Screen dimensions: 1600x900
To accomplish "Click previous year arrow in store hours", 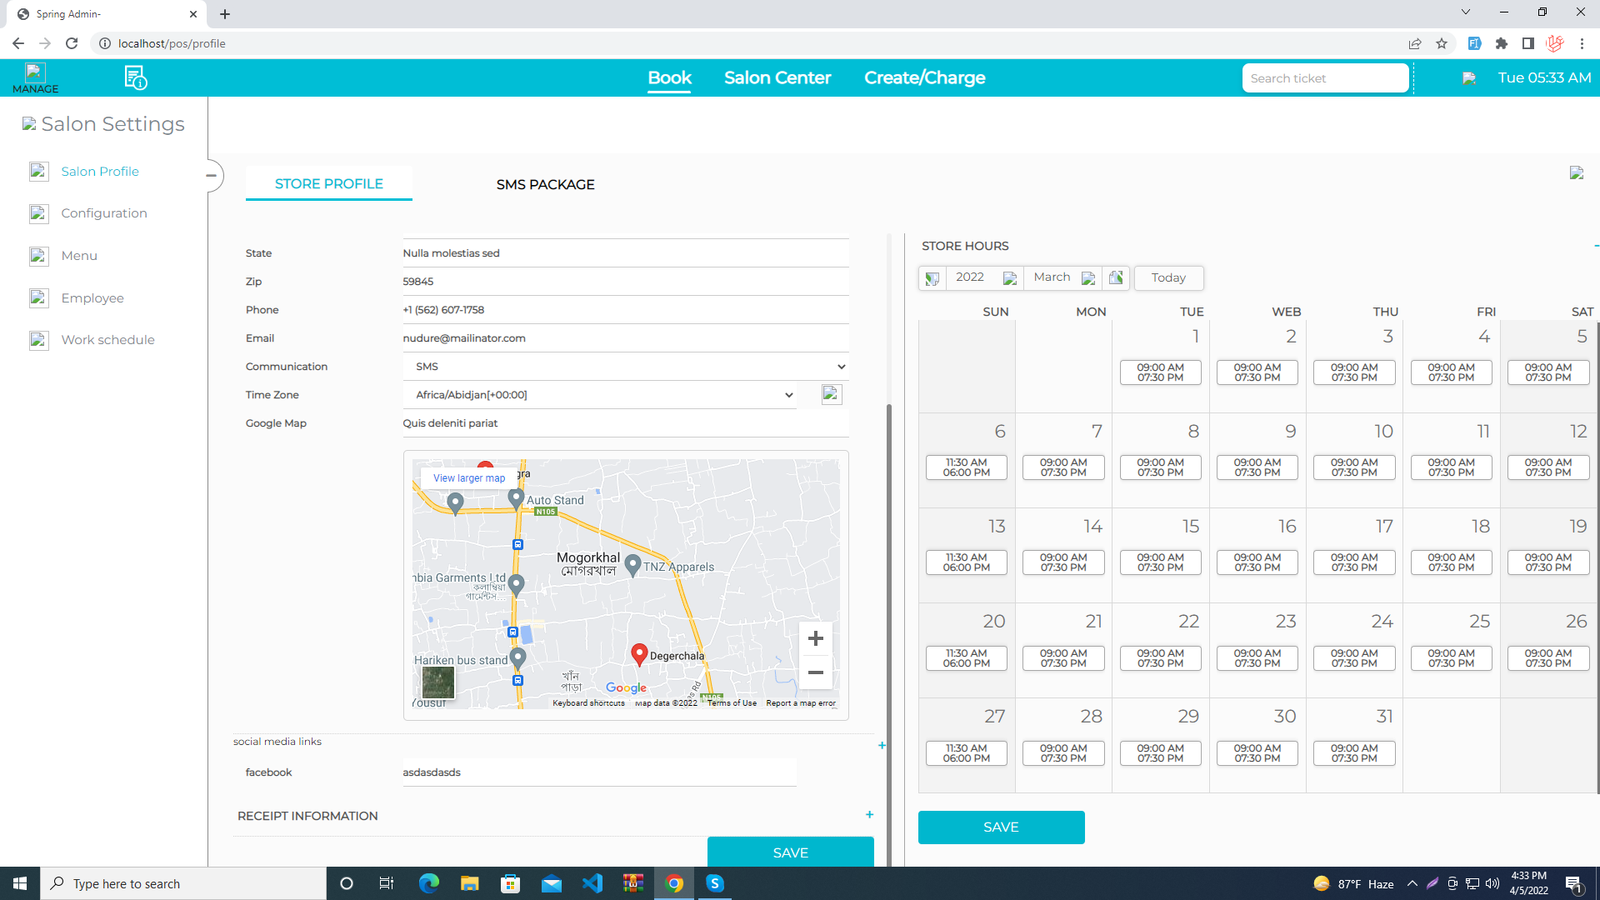I will click(x=932, y=278).
